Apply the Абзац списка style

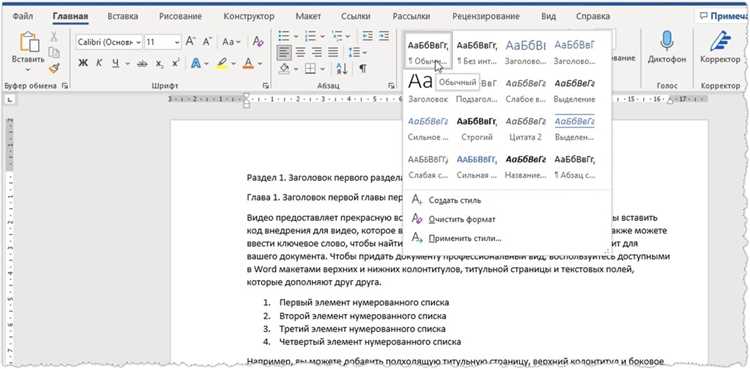(574, 167)
